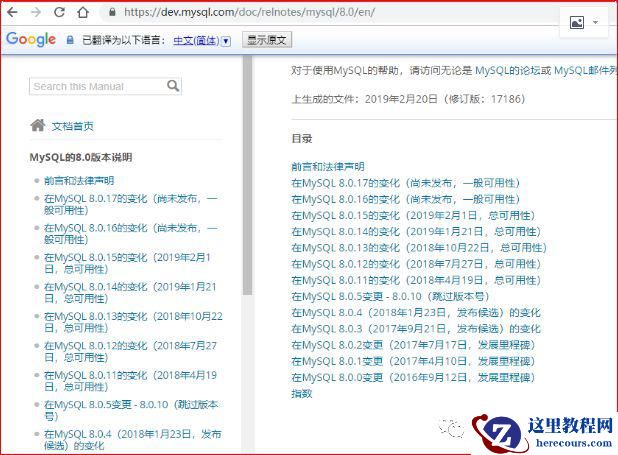
Task: Open contents entry MySQL 8.0.3 (2017年9月21日)
Action: [x=416, y=328]
